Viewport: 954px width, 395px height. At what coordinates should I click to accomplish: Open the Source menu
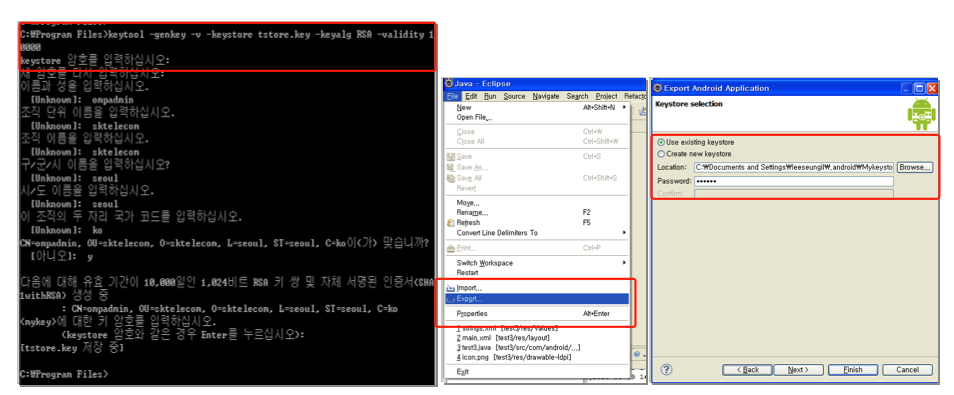(514, 96)
